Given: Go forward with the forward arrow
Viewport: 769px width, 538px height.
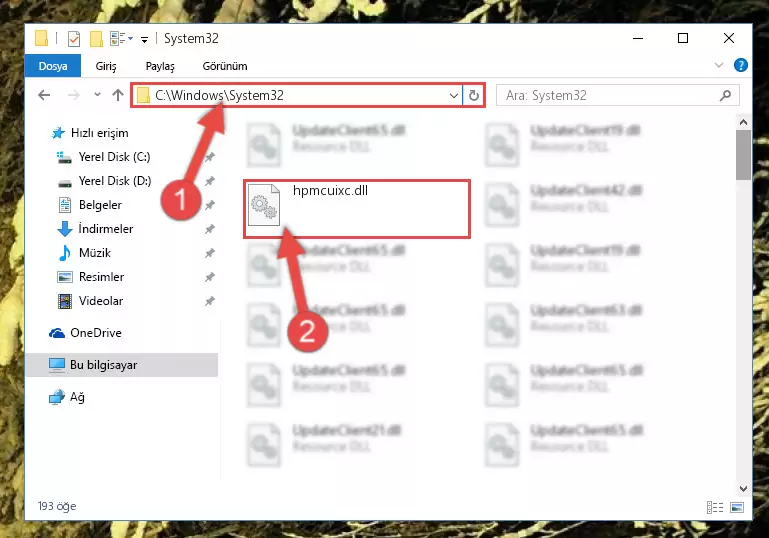Looking at the screenshot, I should pyautogui.click(x=74, y=95).
